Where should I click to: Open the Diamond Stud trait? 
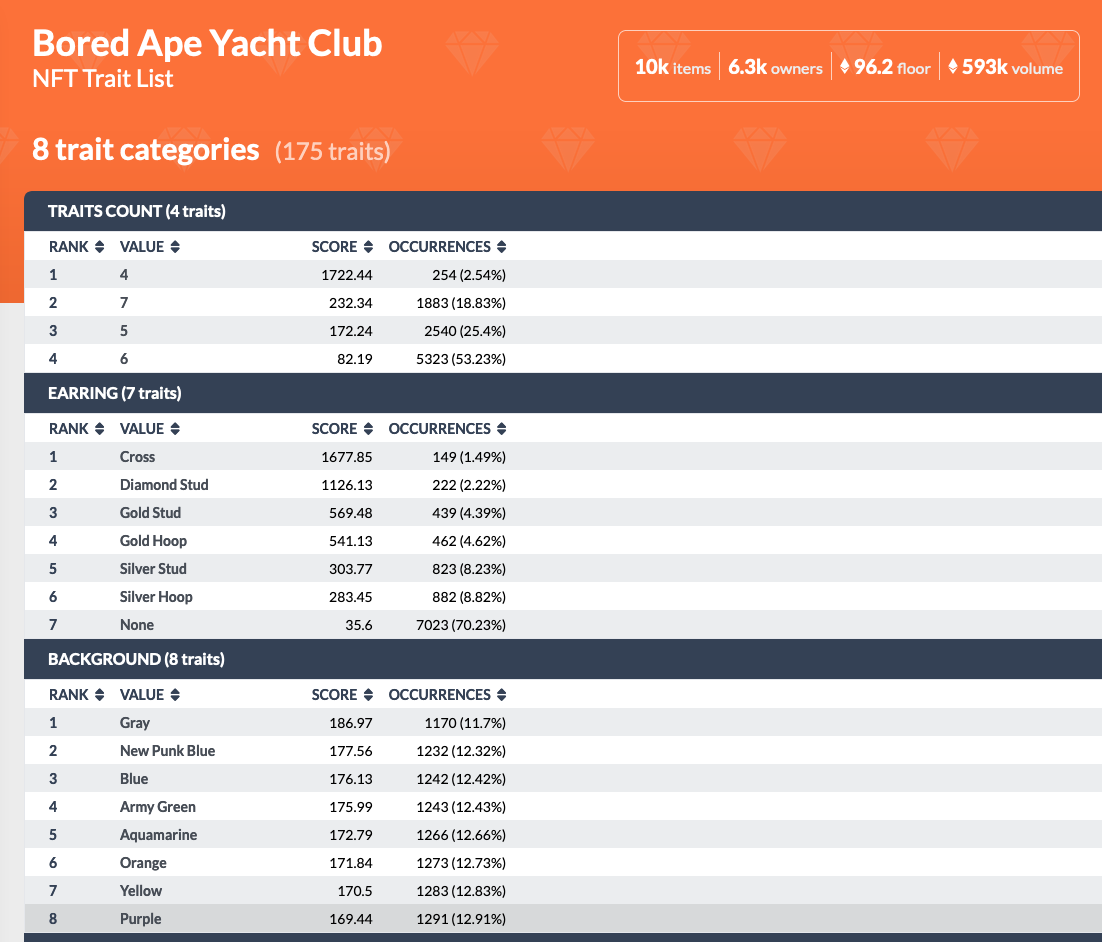coord(163,485)
